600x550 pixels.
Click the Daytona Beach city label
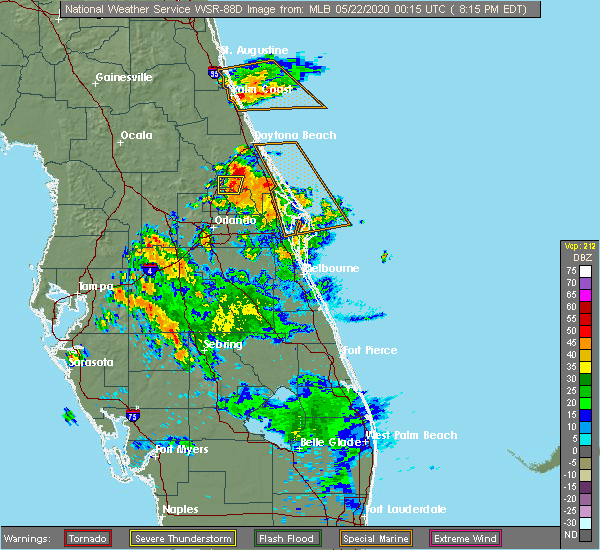click(x=295, y=135)
